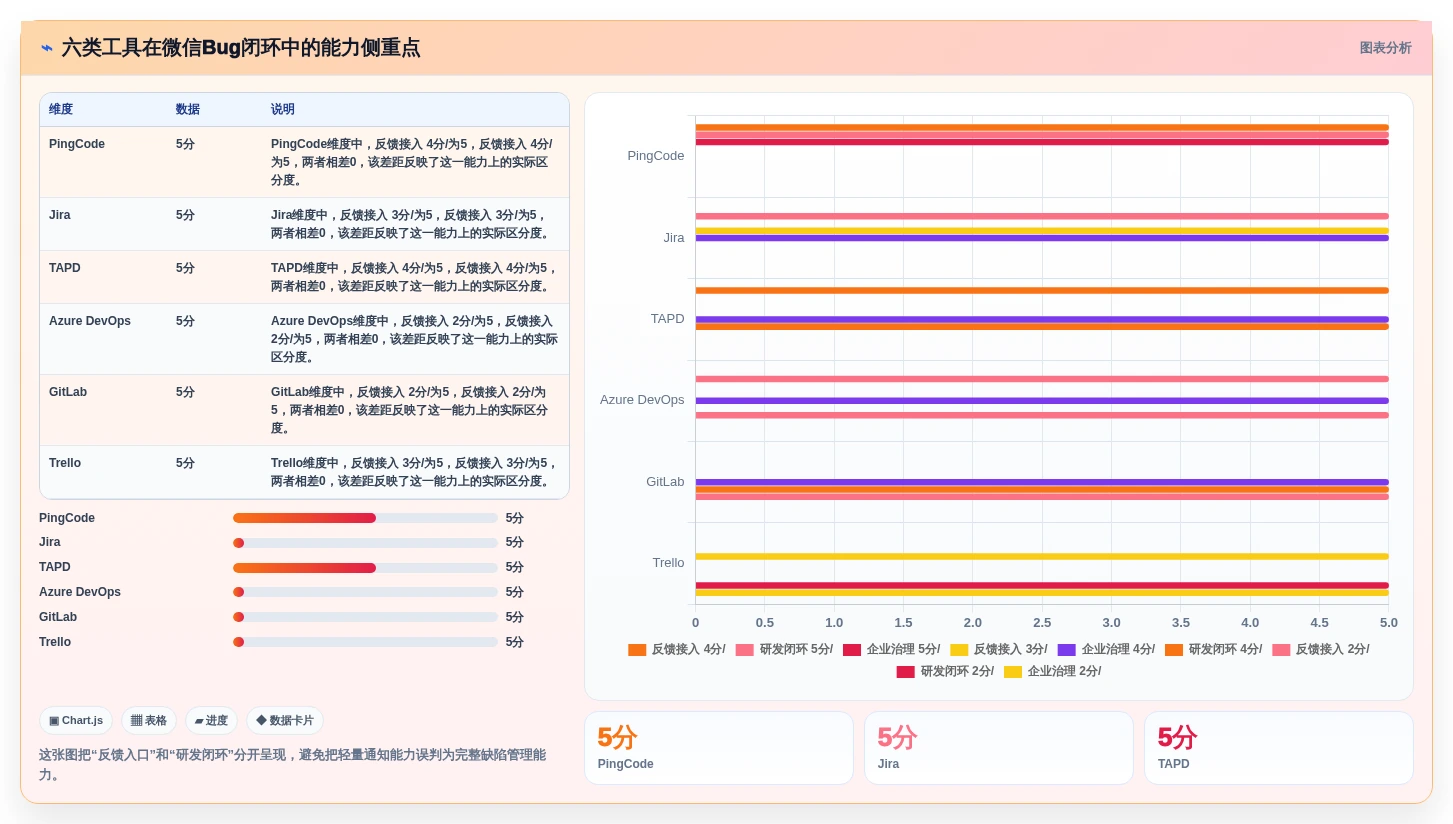The width and height of the screenshot is (1453, 824).
Task: Click the description text starting Azure DevOps维度中
Action: click(x=414, y=339)
